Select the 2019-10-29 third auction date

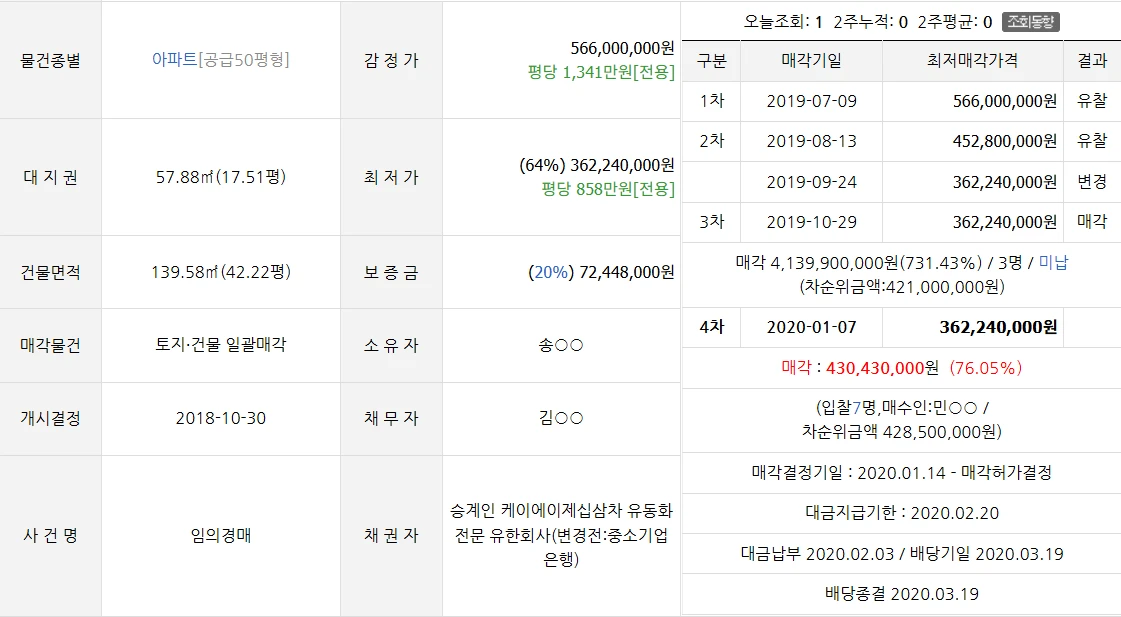coord(811,222)
